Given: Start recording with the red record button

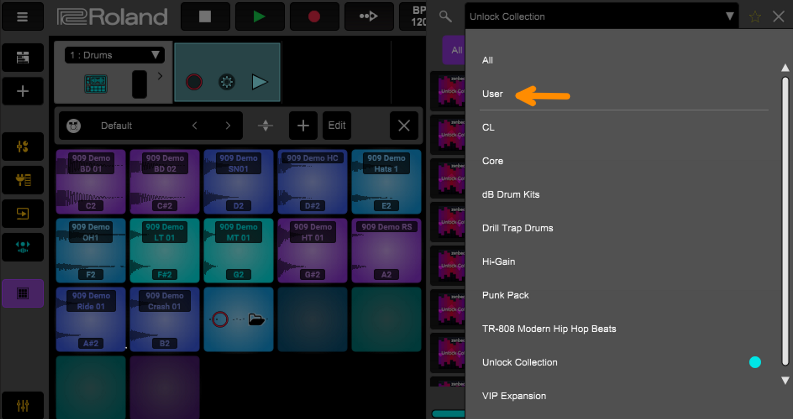Looking at the screenshot, I should click(x=314, y=17).
